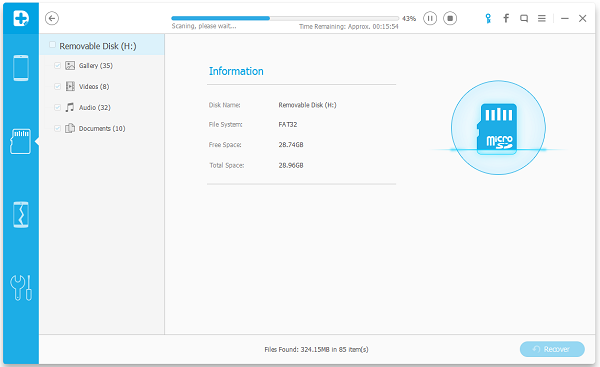600x367 pixels.
Task: Toggle Removable Disk (H:) checkbox
Action: pyautogui.click(x=52, y=45)
